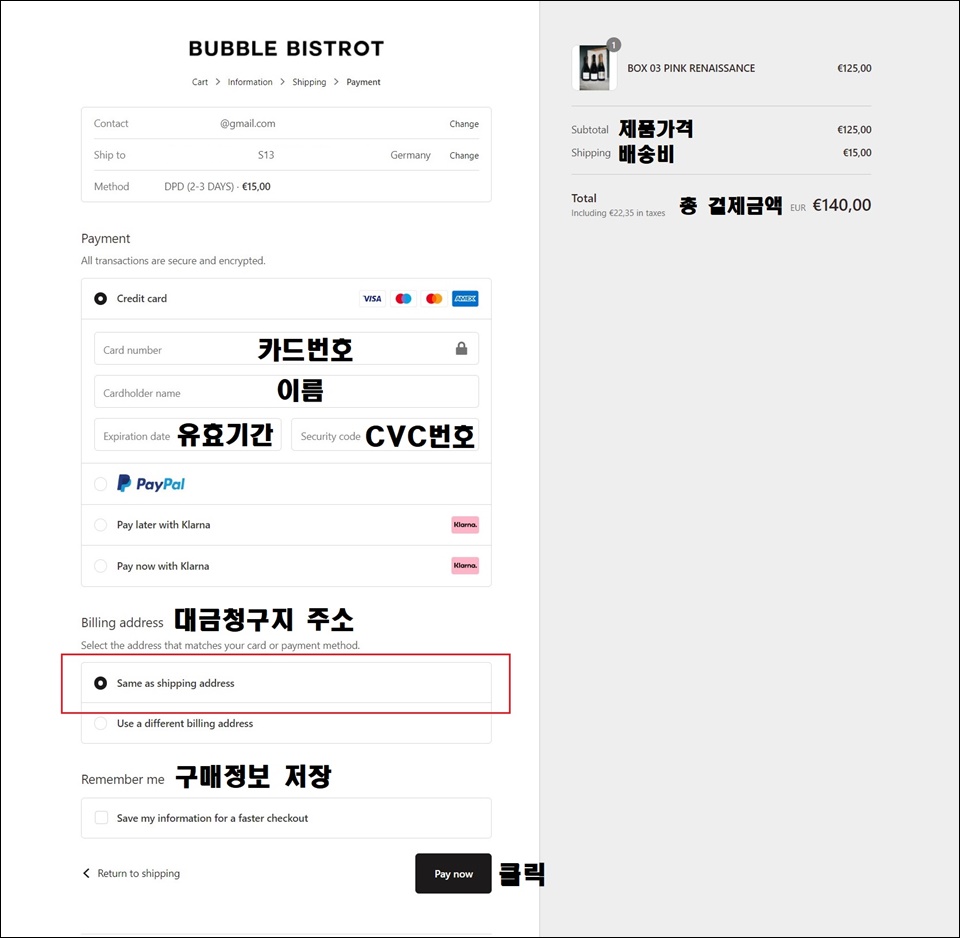Click the PayPal logo
The height and width of the screenshot is (938, 960).
click(151, 484)
